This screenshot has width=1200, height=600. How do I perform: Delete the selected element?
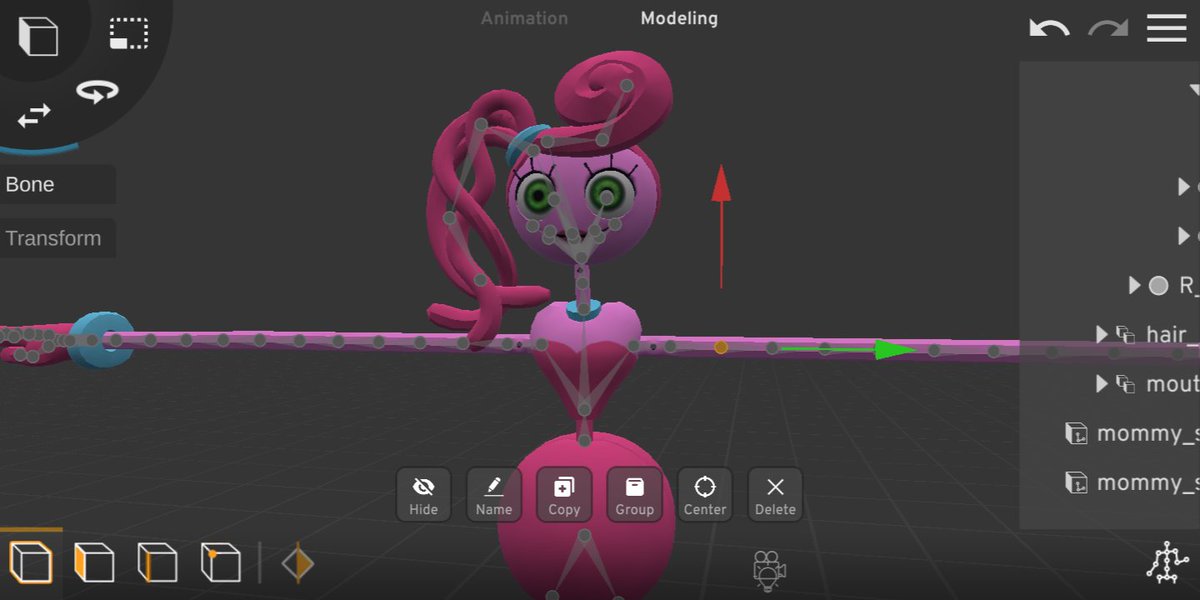click(775, 495)
